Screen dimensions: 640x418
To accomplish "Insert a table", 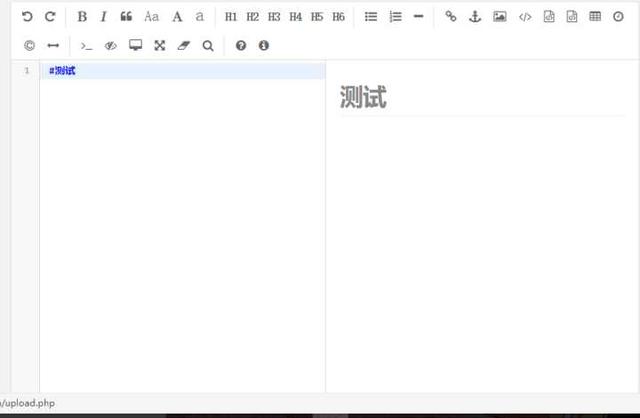I will click(595, 16).
